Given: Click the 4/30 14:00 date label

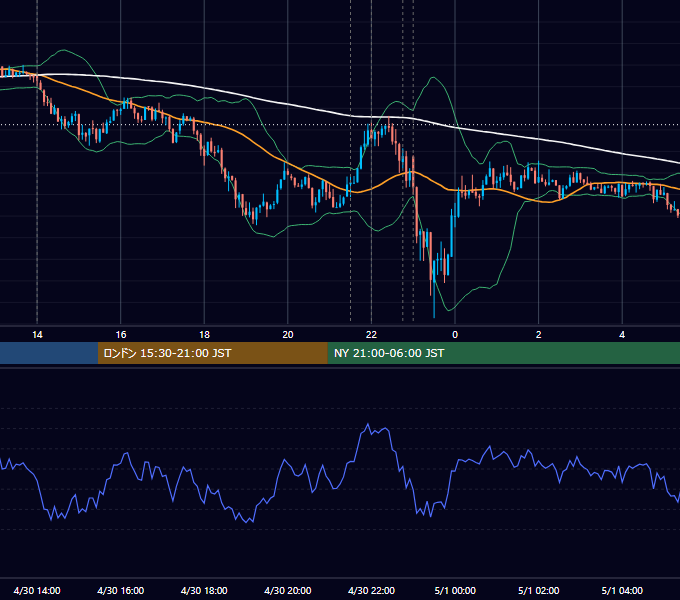Looking at the screenshot, I should click(x=37, y=590).
